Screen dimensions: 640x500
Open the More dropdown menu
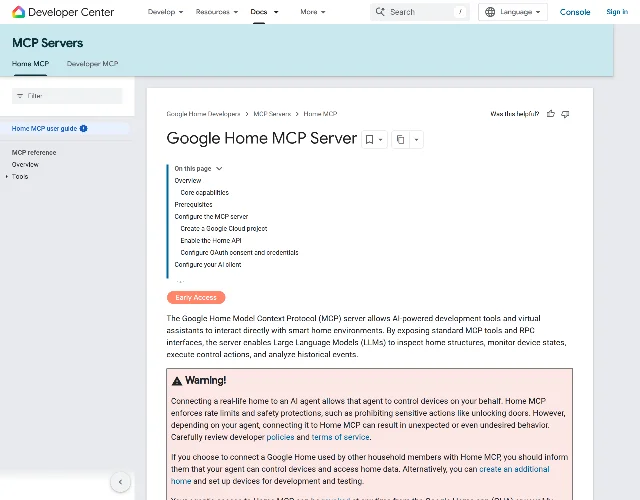[313, 12]
